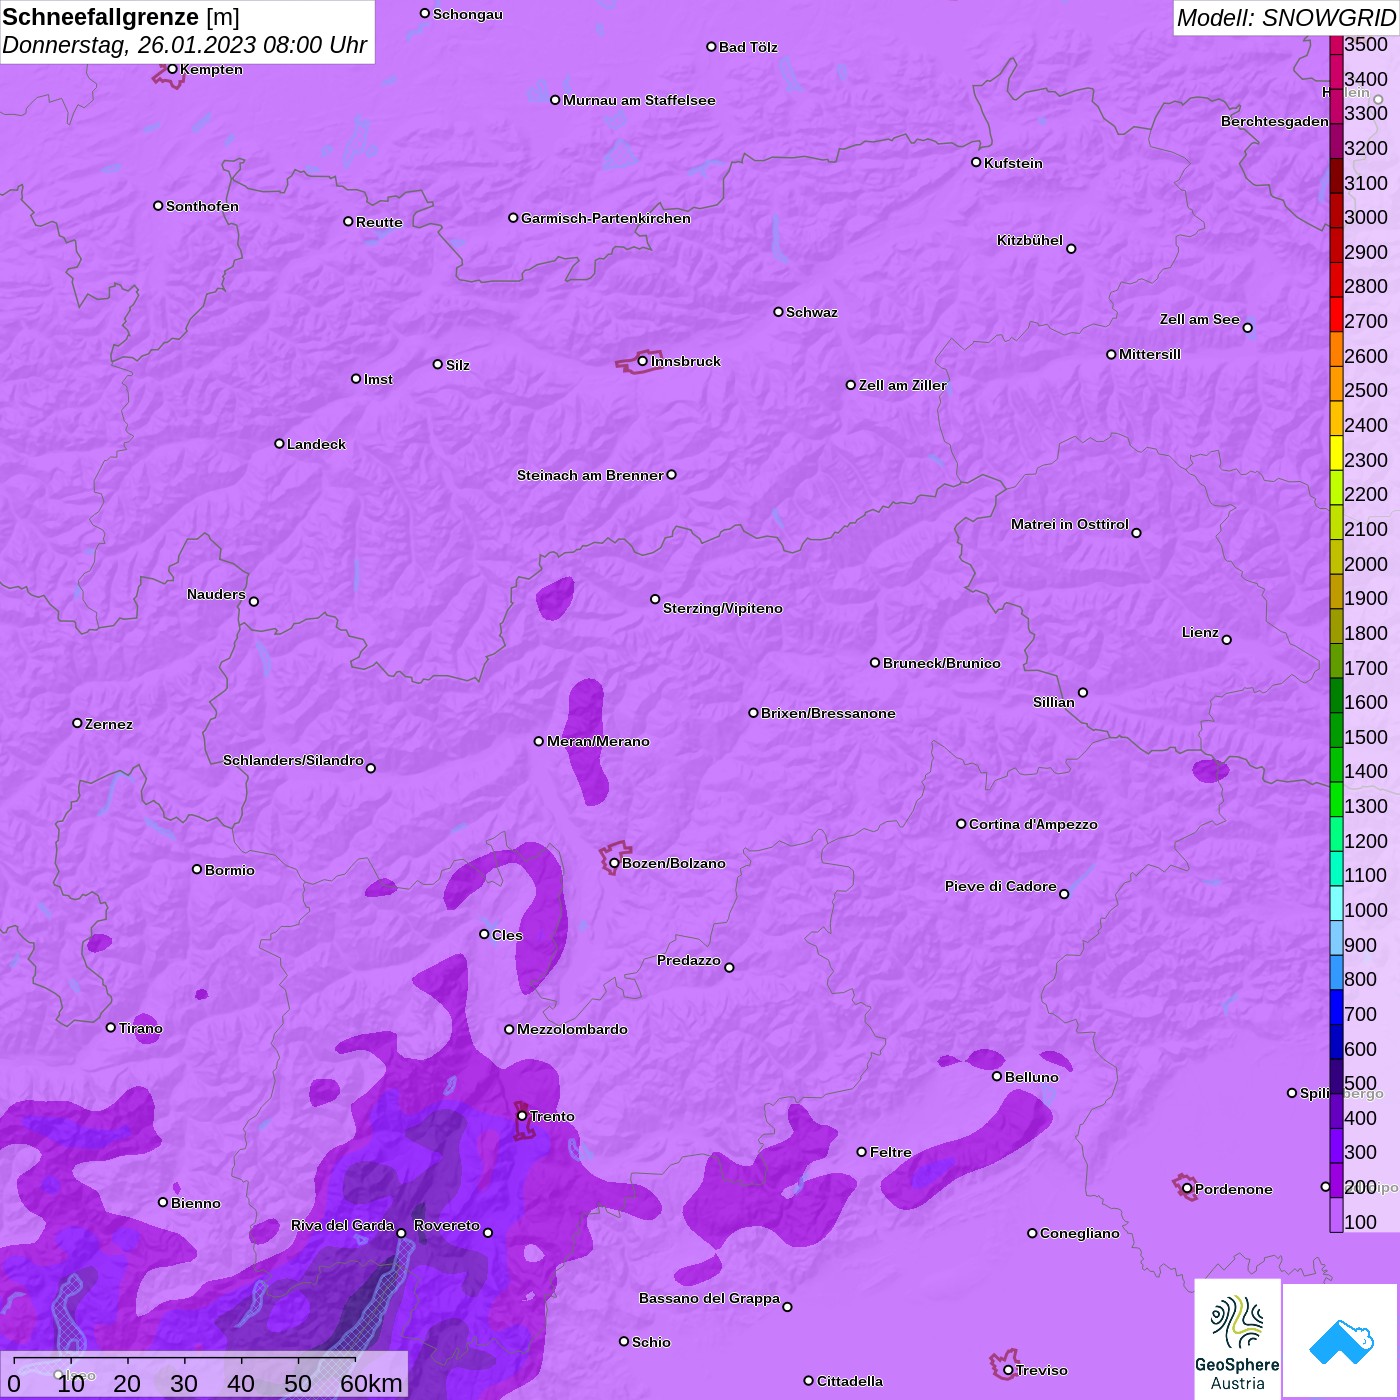Click the 3500 legend value
The image size is (1400, 1400).
tap(1366, 44)
